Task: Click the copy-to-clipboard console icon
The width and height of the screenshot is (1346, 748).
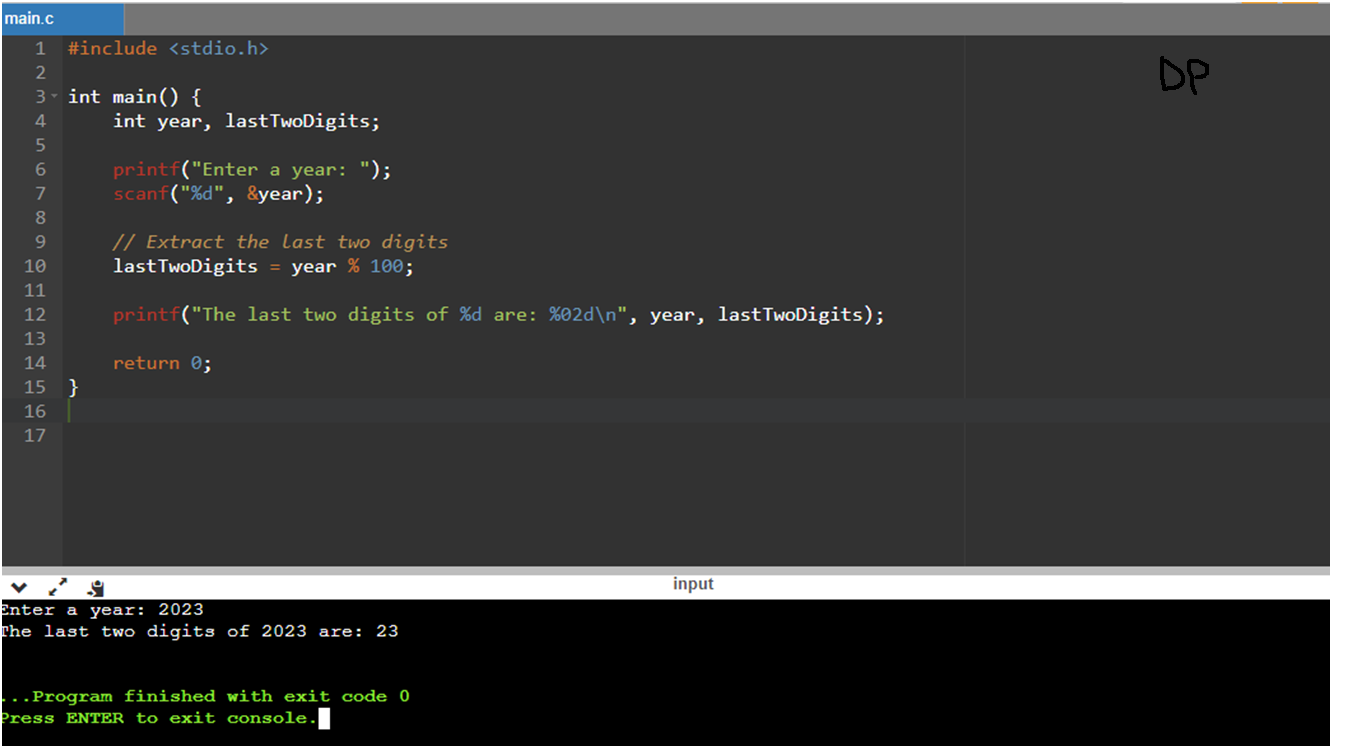Action: 95,588
